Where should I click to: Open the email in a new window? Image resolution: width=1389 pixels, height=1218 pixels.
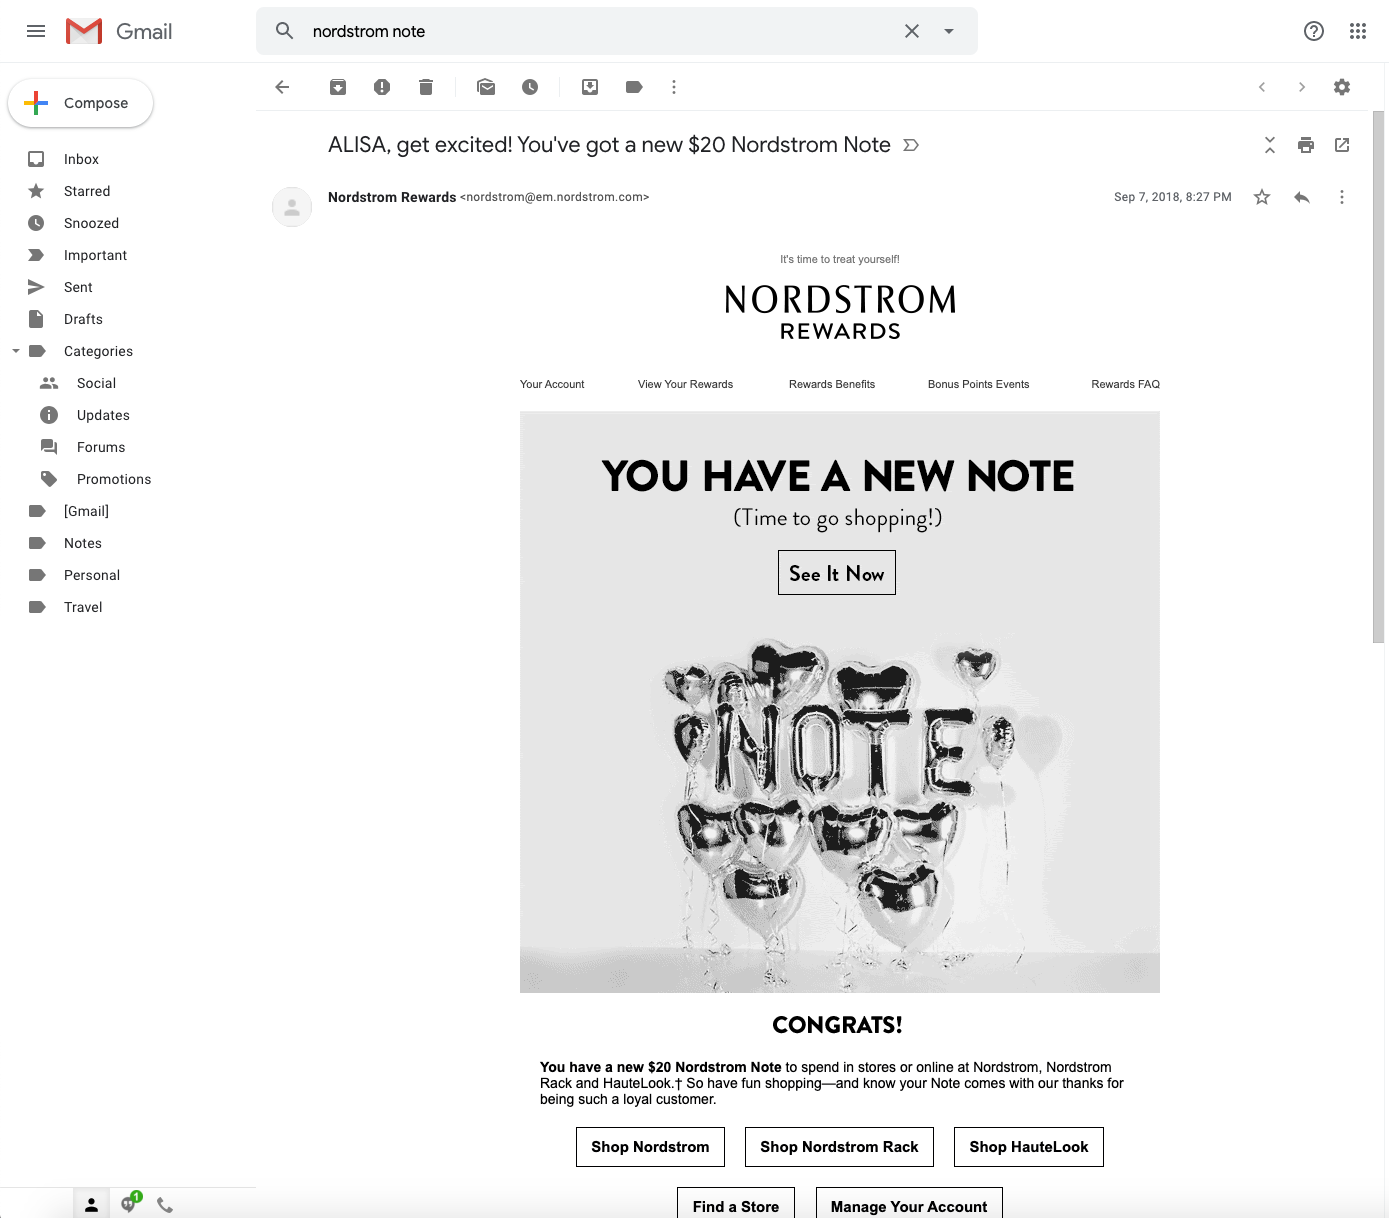pyautogui.click(x=1342, y=145)
